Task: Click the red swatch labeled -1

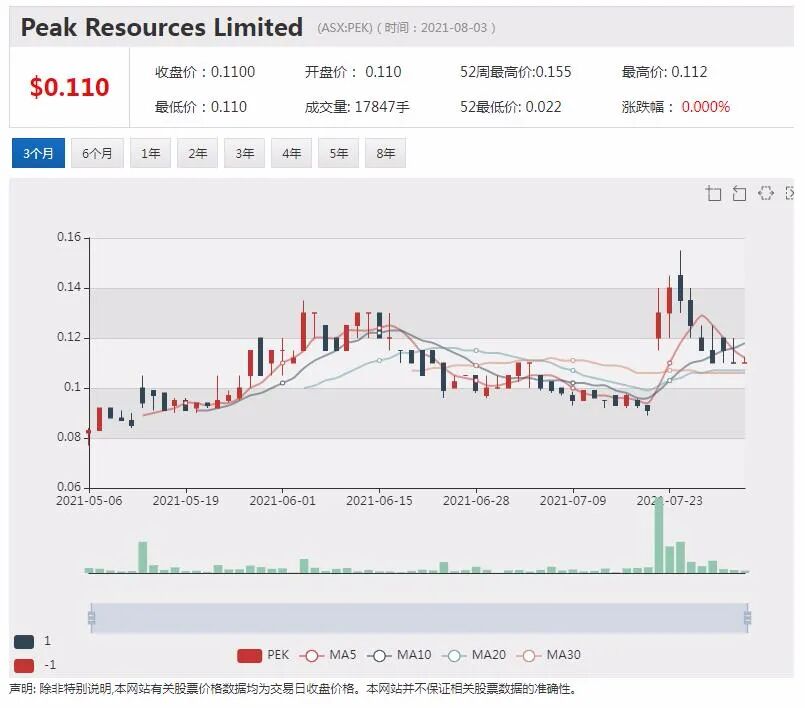Action: pyautogui.click(x=24, y=665)
